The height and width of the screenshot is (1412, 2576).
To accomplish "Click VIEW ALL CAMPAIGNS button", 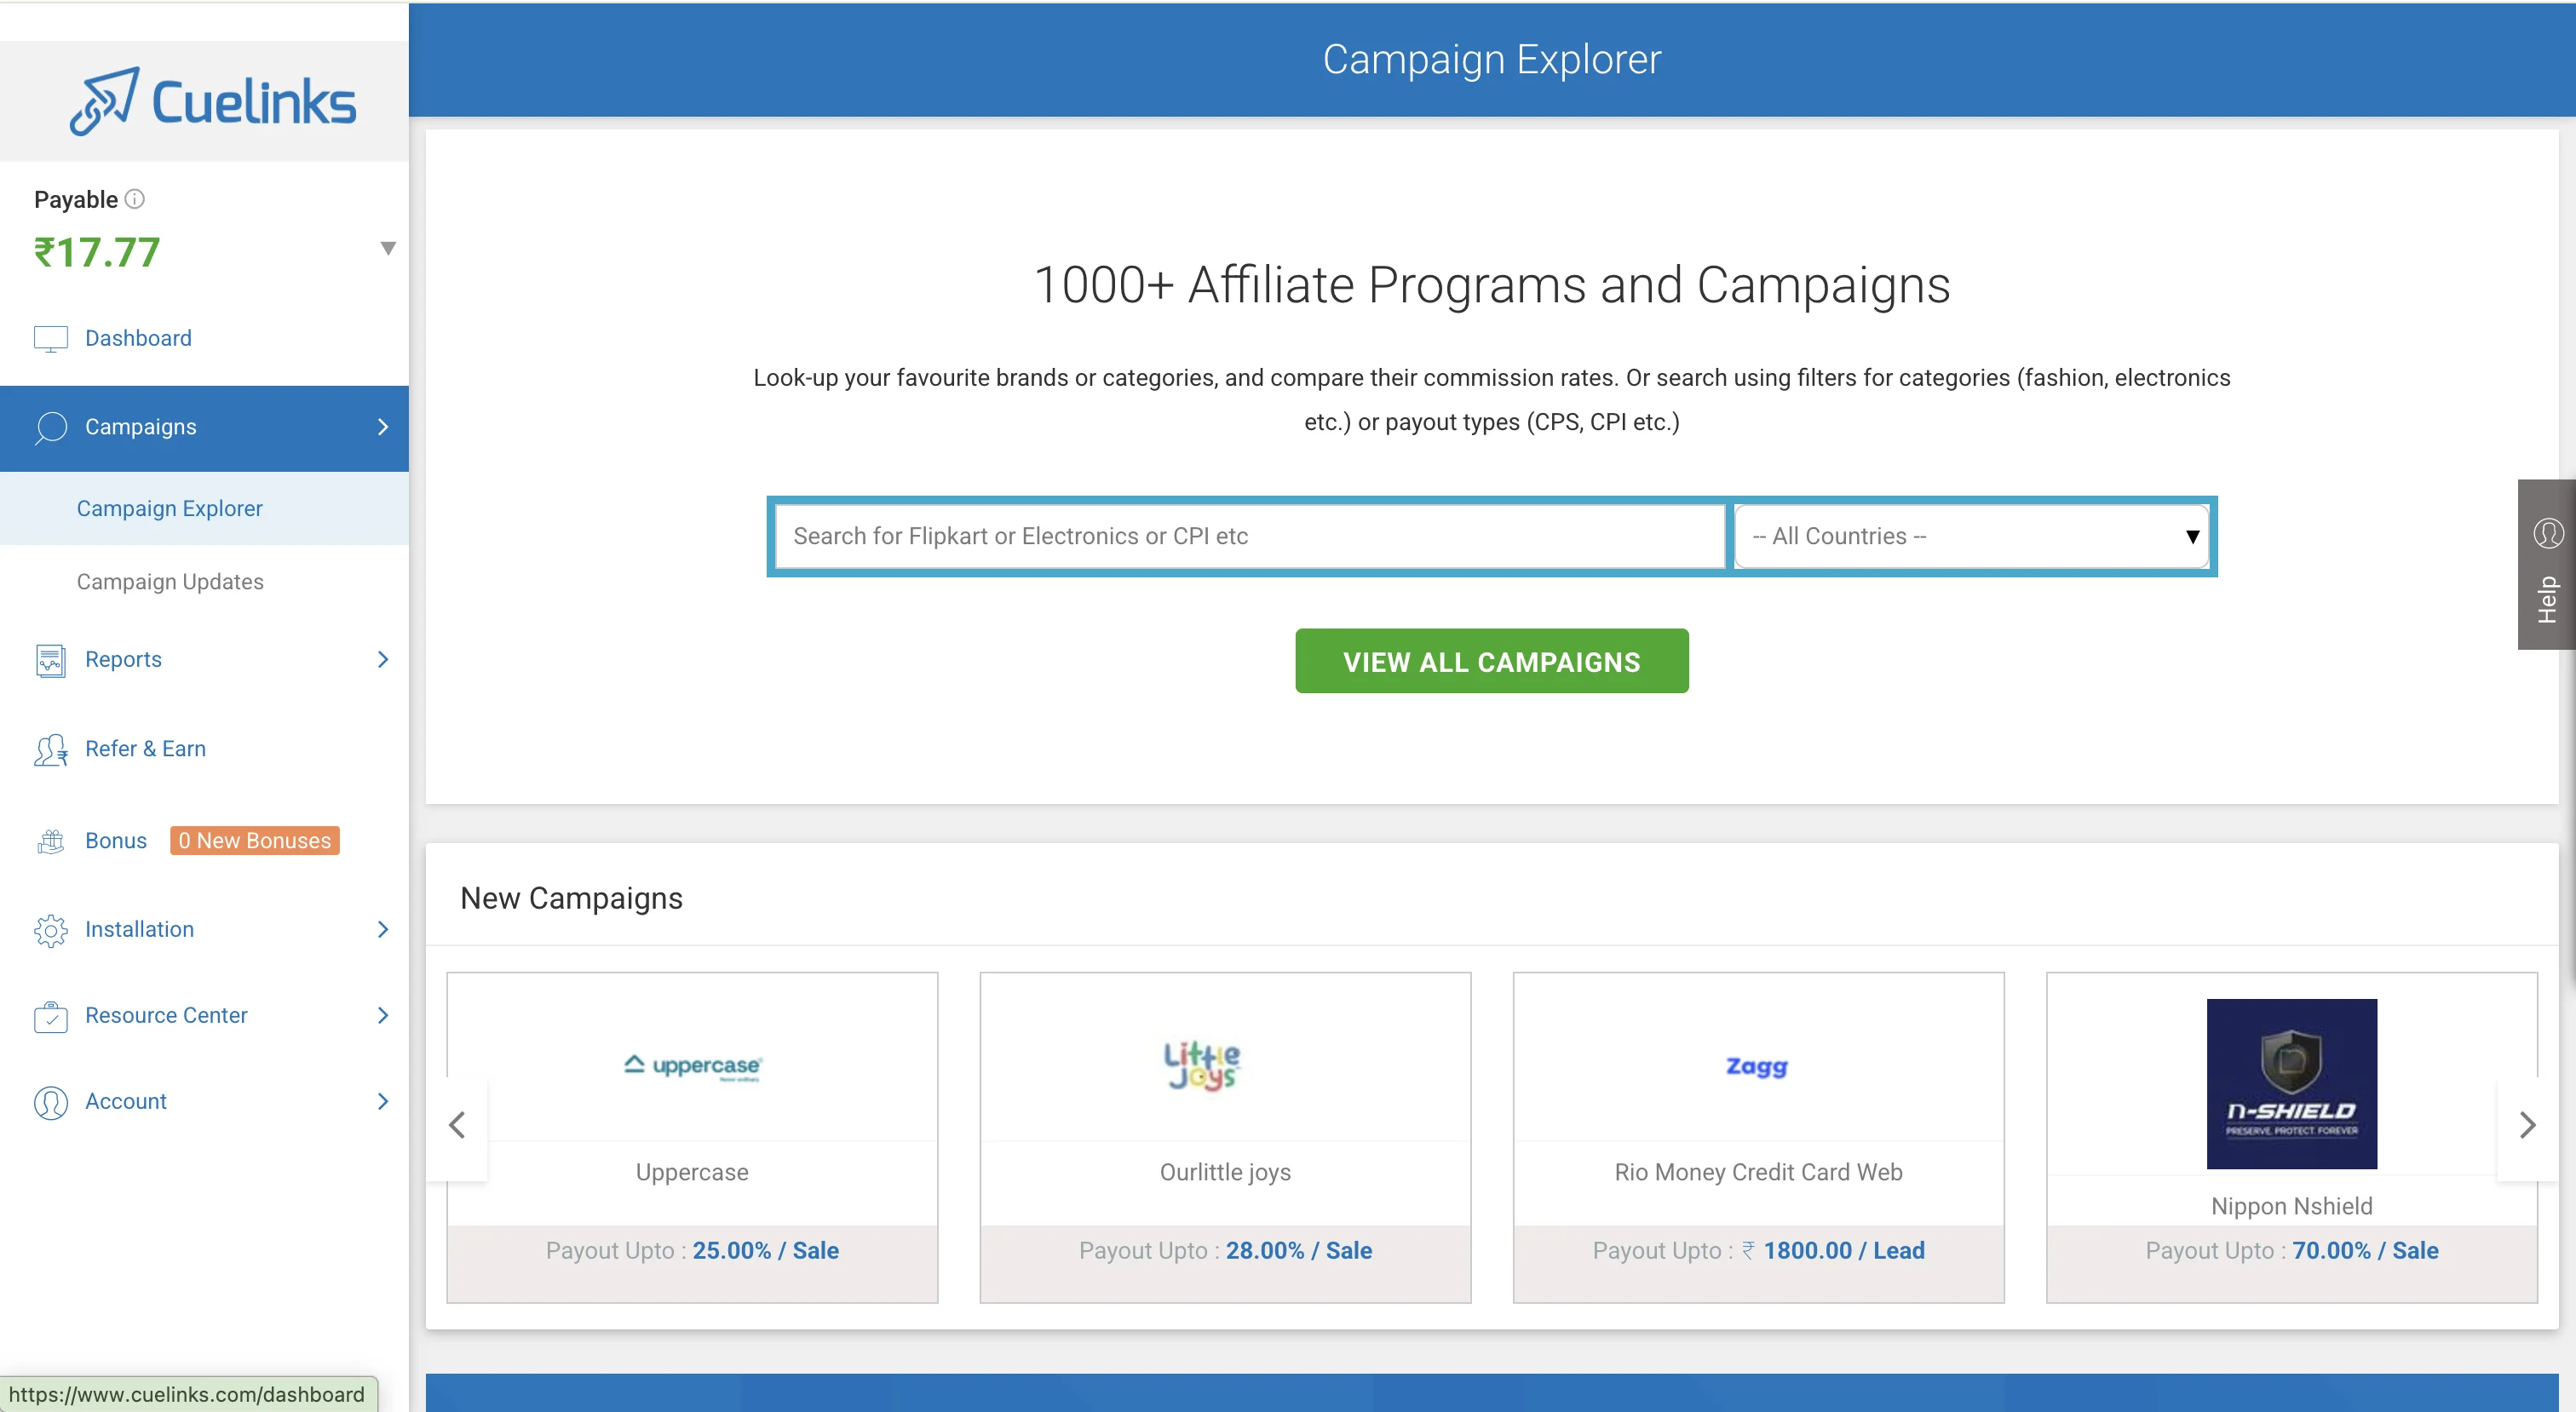I will pyautogui.click(x=1491, y=662).
